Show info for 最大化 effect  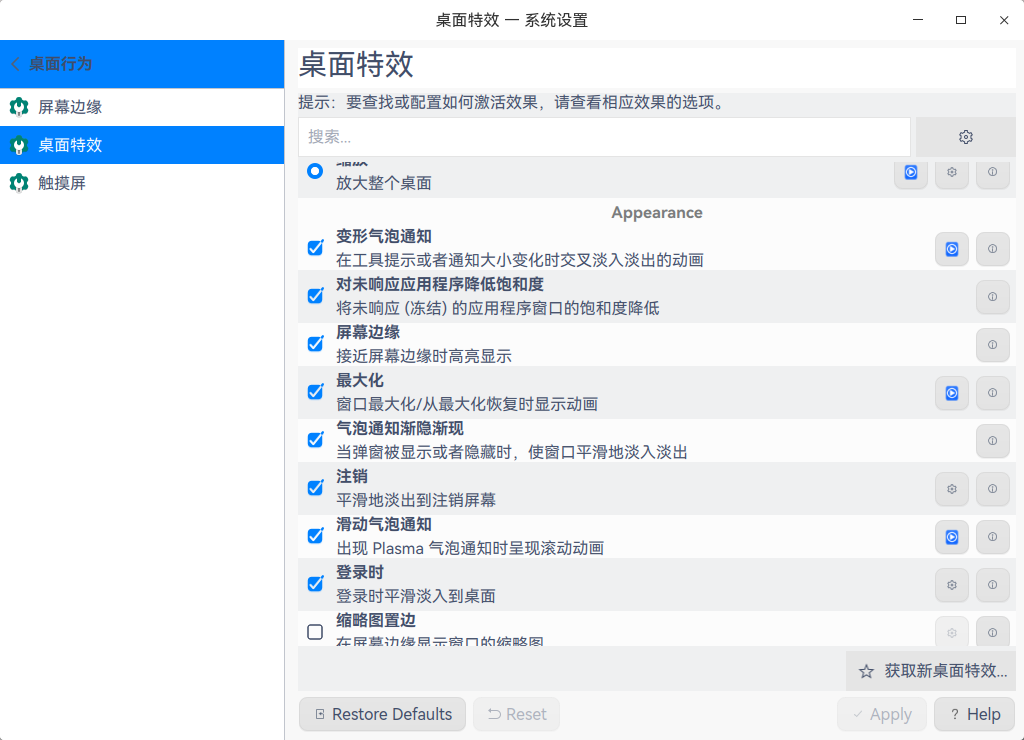point(993,393)
